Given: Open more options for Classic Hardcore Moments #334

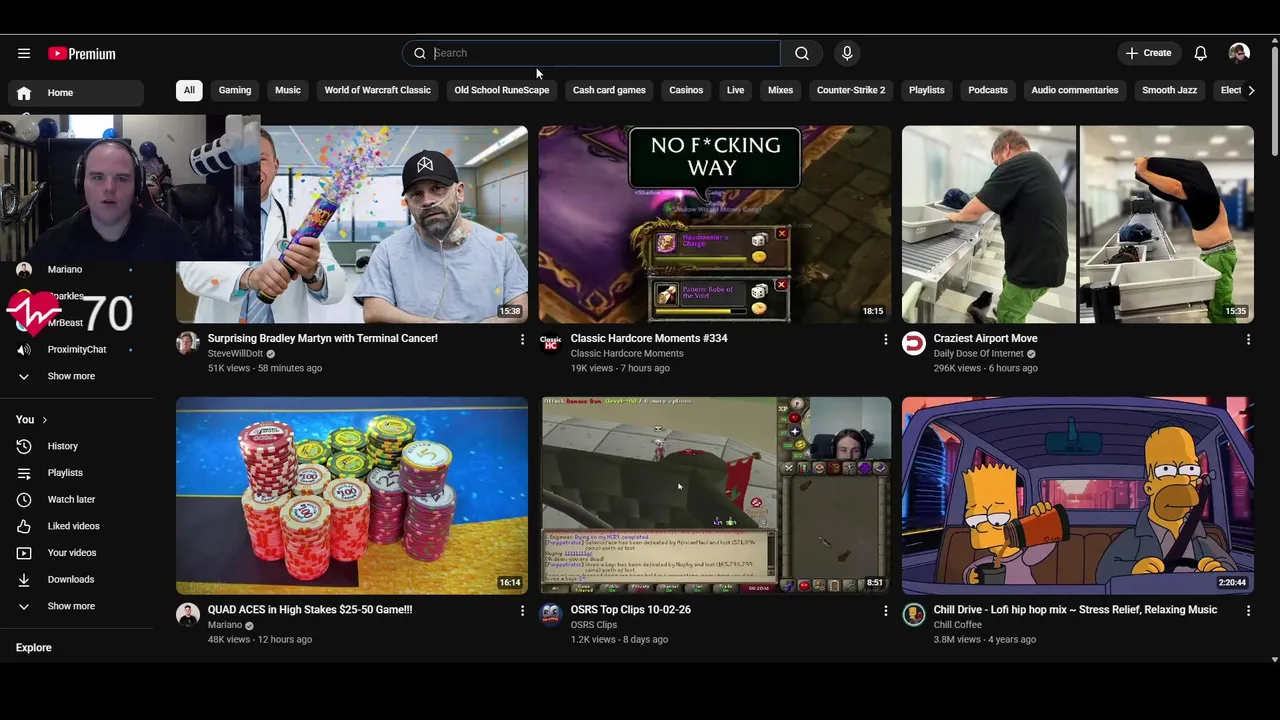Looking at the screenshot, I should [x=885, y=340].
